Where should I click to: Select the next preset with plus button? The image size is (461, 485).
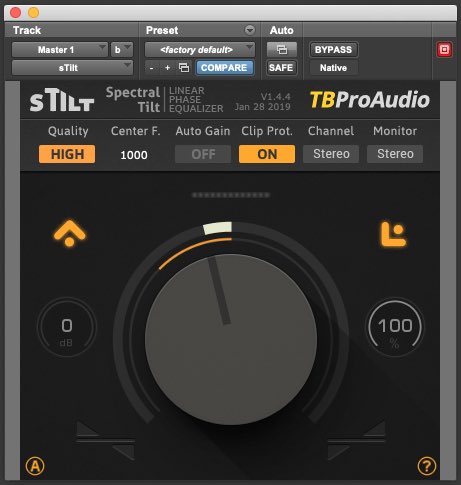[x=168, y=68]
